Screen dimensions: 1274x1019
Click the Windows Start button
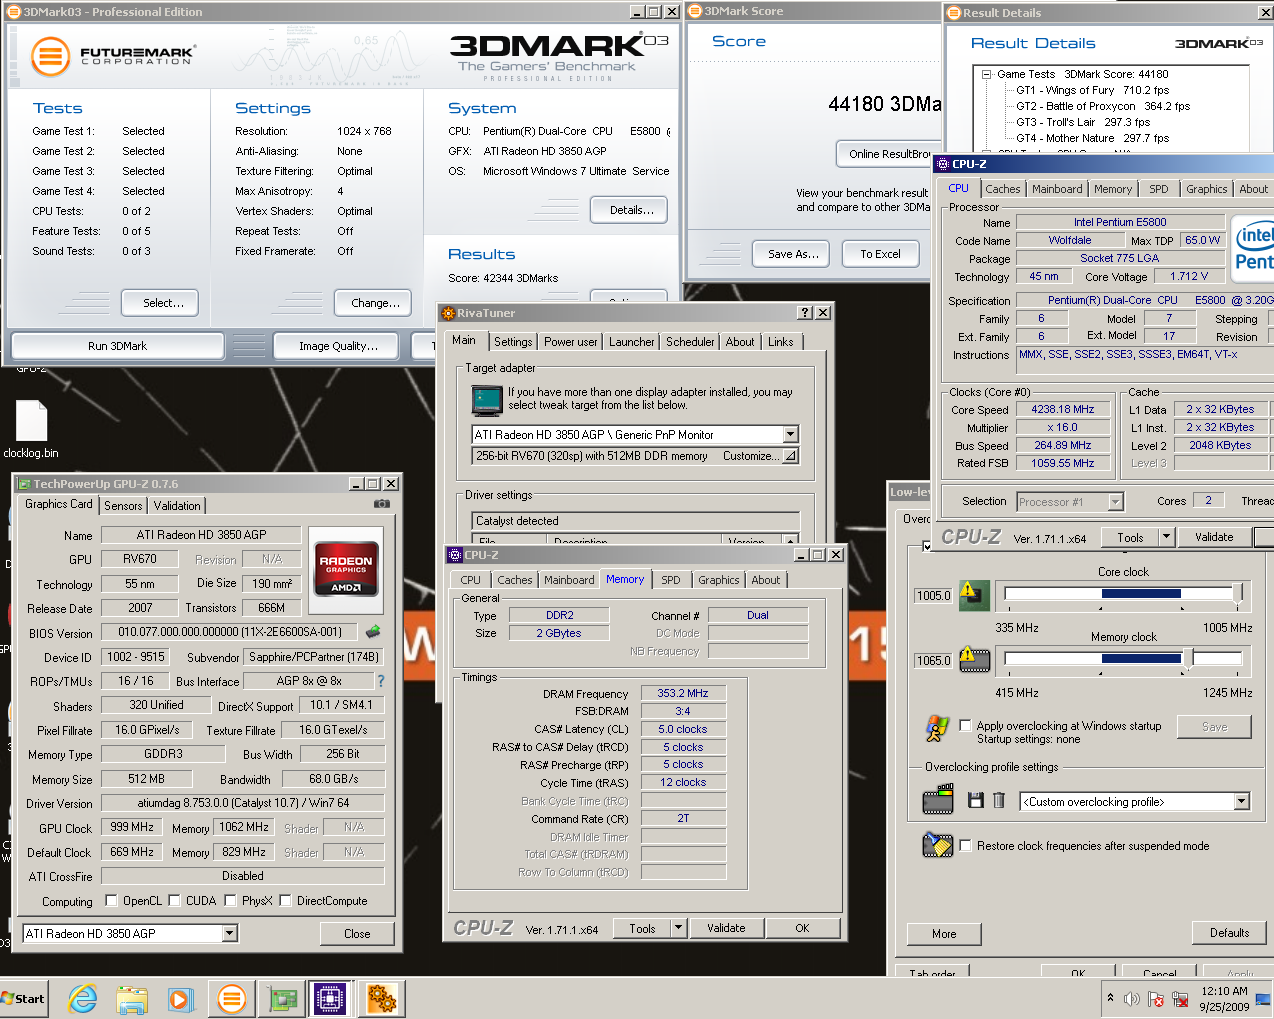click(x=24, y=998)
